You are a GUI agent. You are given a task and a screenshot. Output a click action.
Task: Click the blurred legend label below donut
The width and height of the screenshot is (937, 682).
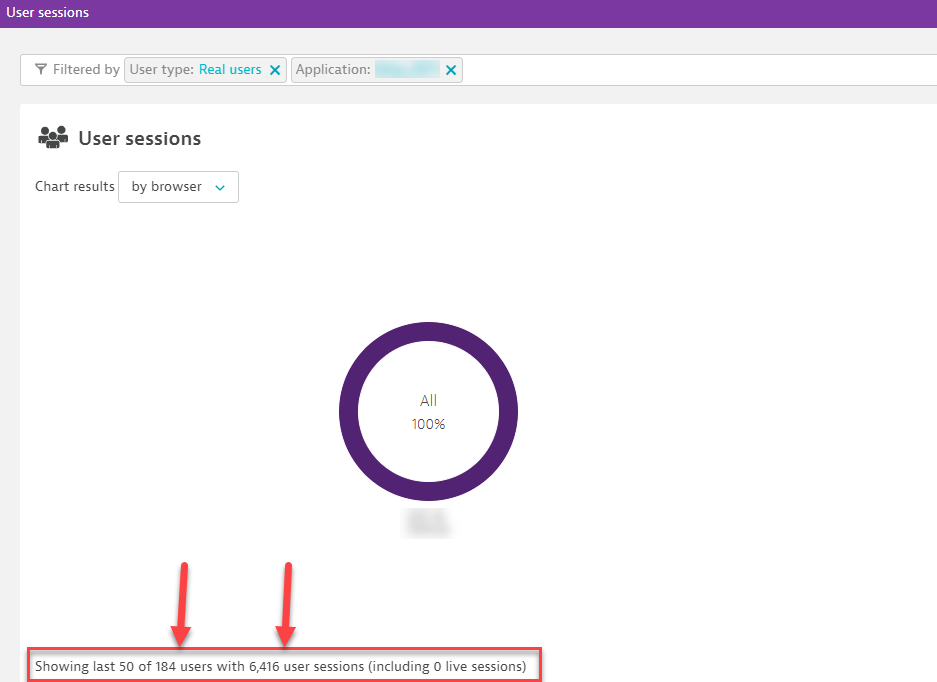pos(428,522)
